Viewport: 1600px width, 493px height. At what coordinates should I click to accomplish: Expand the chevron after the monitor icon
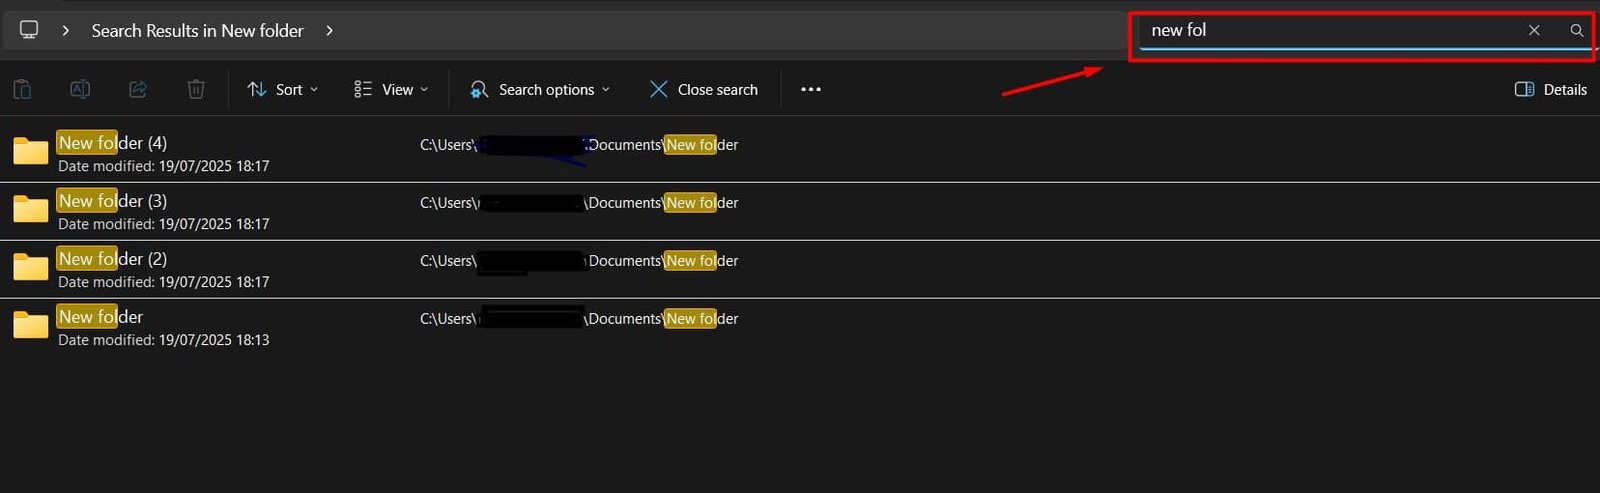tap(65, 31)
